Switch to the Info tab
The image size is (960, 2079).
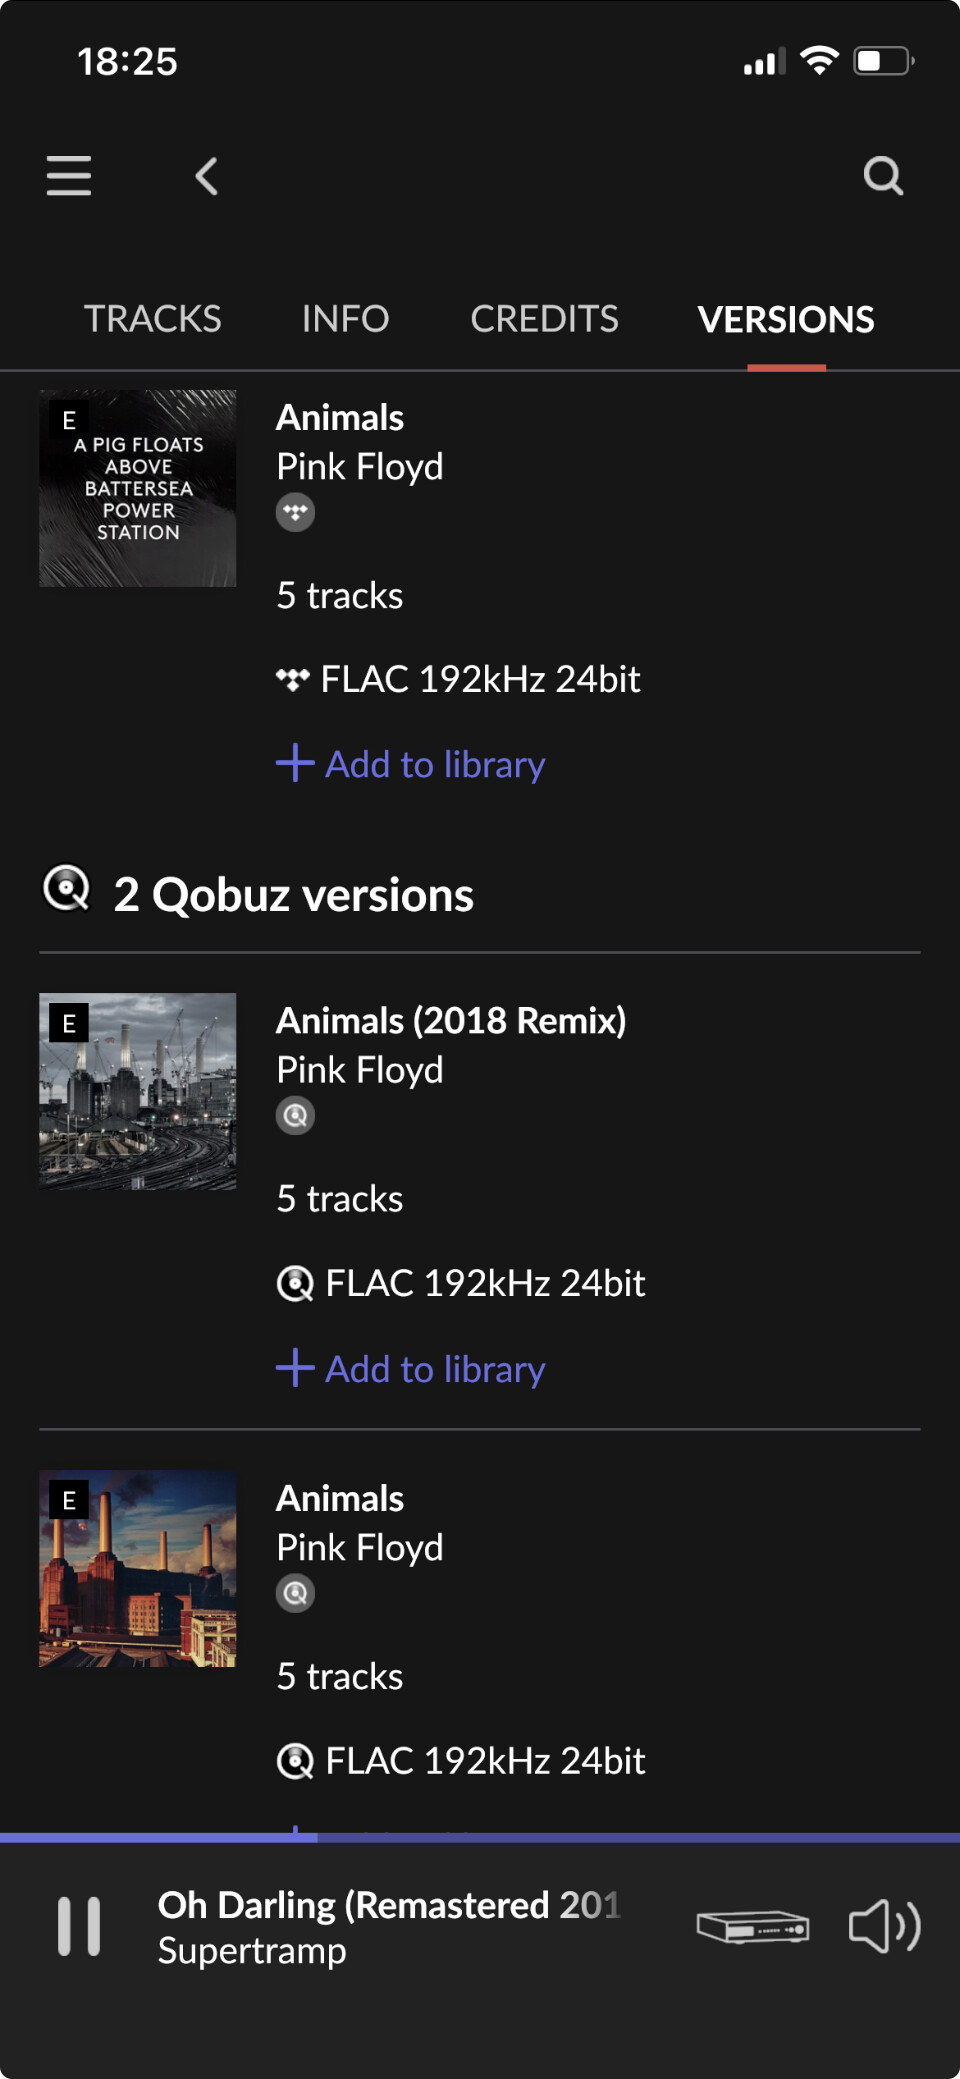[345, 319]
